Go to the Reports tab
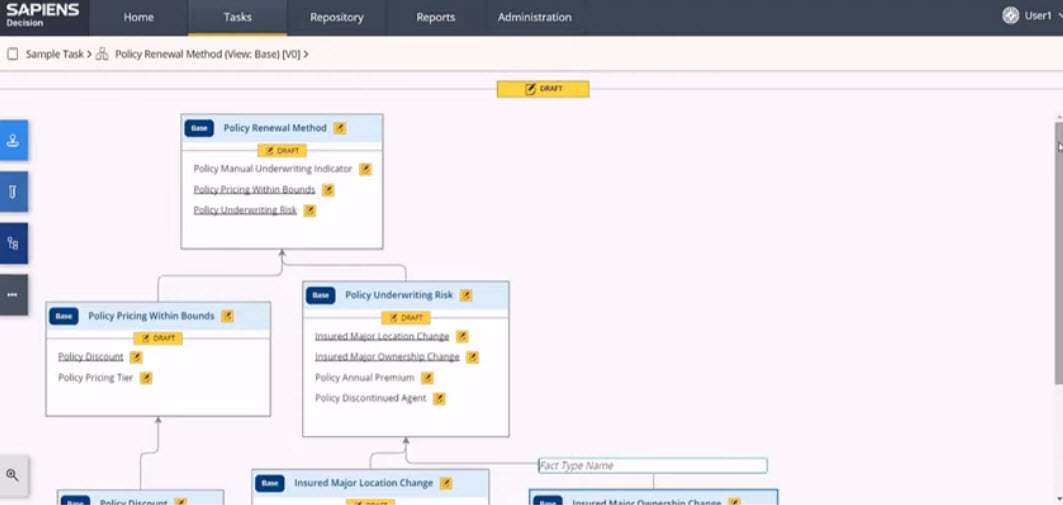The height and width of the screenshot is (505, 1063). (435, 17)
